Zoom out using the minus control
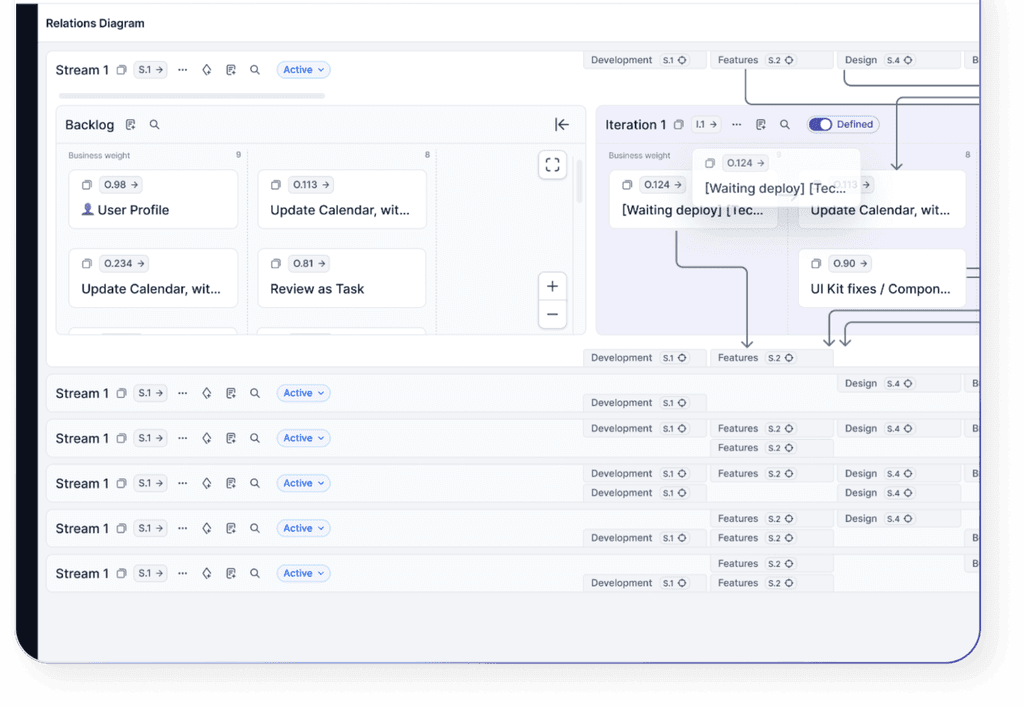Image resolution: width=1024 pixels, height=707 pixels. [552, 314]
